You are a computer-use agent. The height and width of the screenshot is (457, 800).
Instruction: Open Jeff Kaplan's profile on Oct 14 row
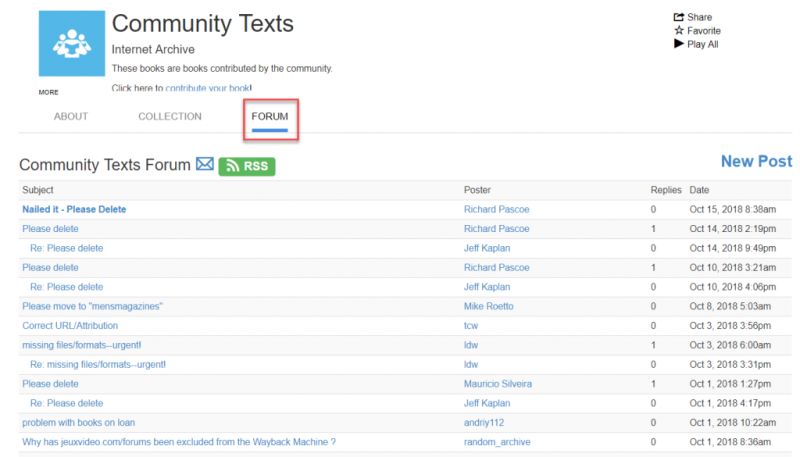coord(487,248)
